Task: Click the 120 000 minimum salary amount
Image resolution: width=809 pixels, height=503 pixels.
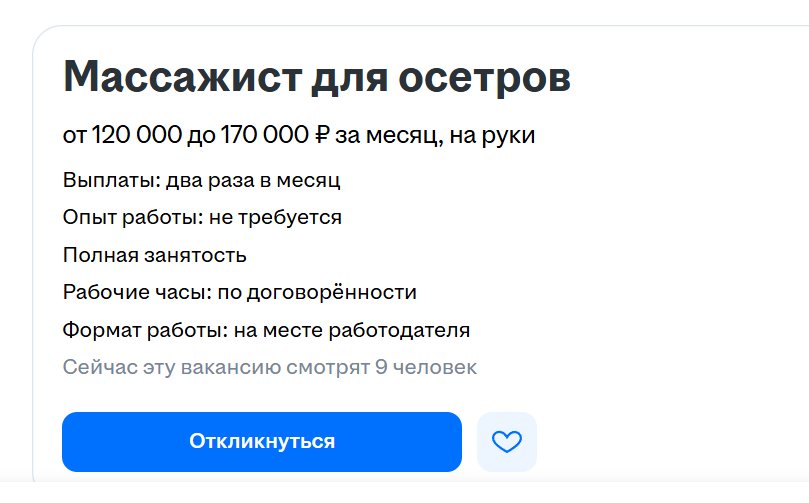Action: coord(134,135)
